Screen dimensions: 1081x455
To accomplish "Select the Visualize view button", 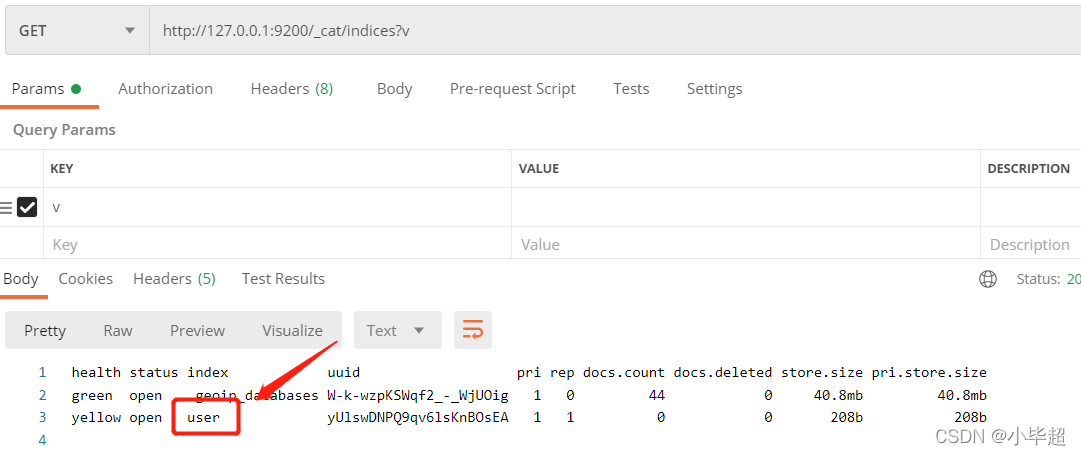I will point(292,331).
